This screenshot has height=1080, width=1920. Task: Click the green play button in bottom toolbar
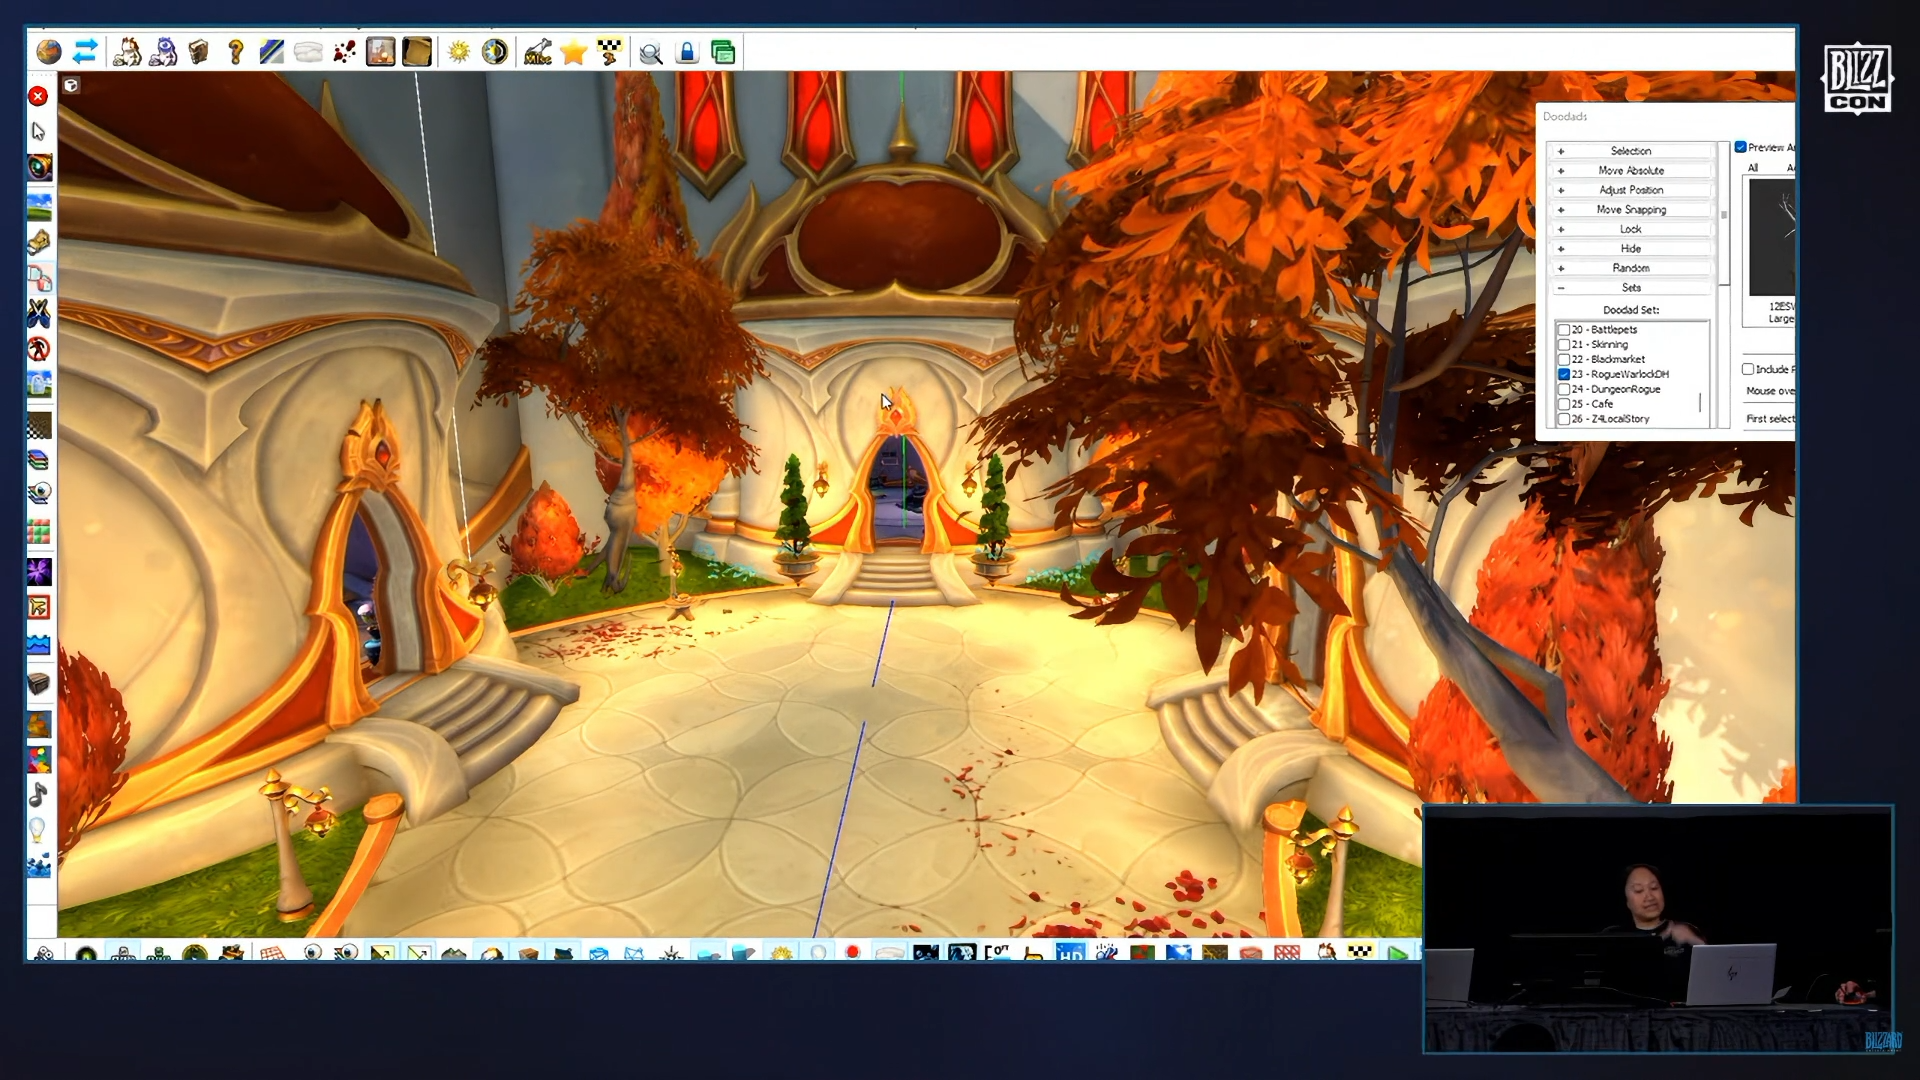tap(1397, 953)
